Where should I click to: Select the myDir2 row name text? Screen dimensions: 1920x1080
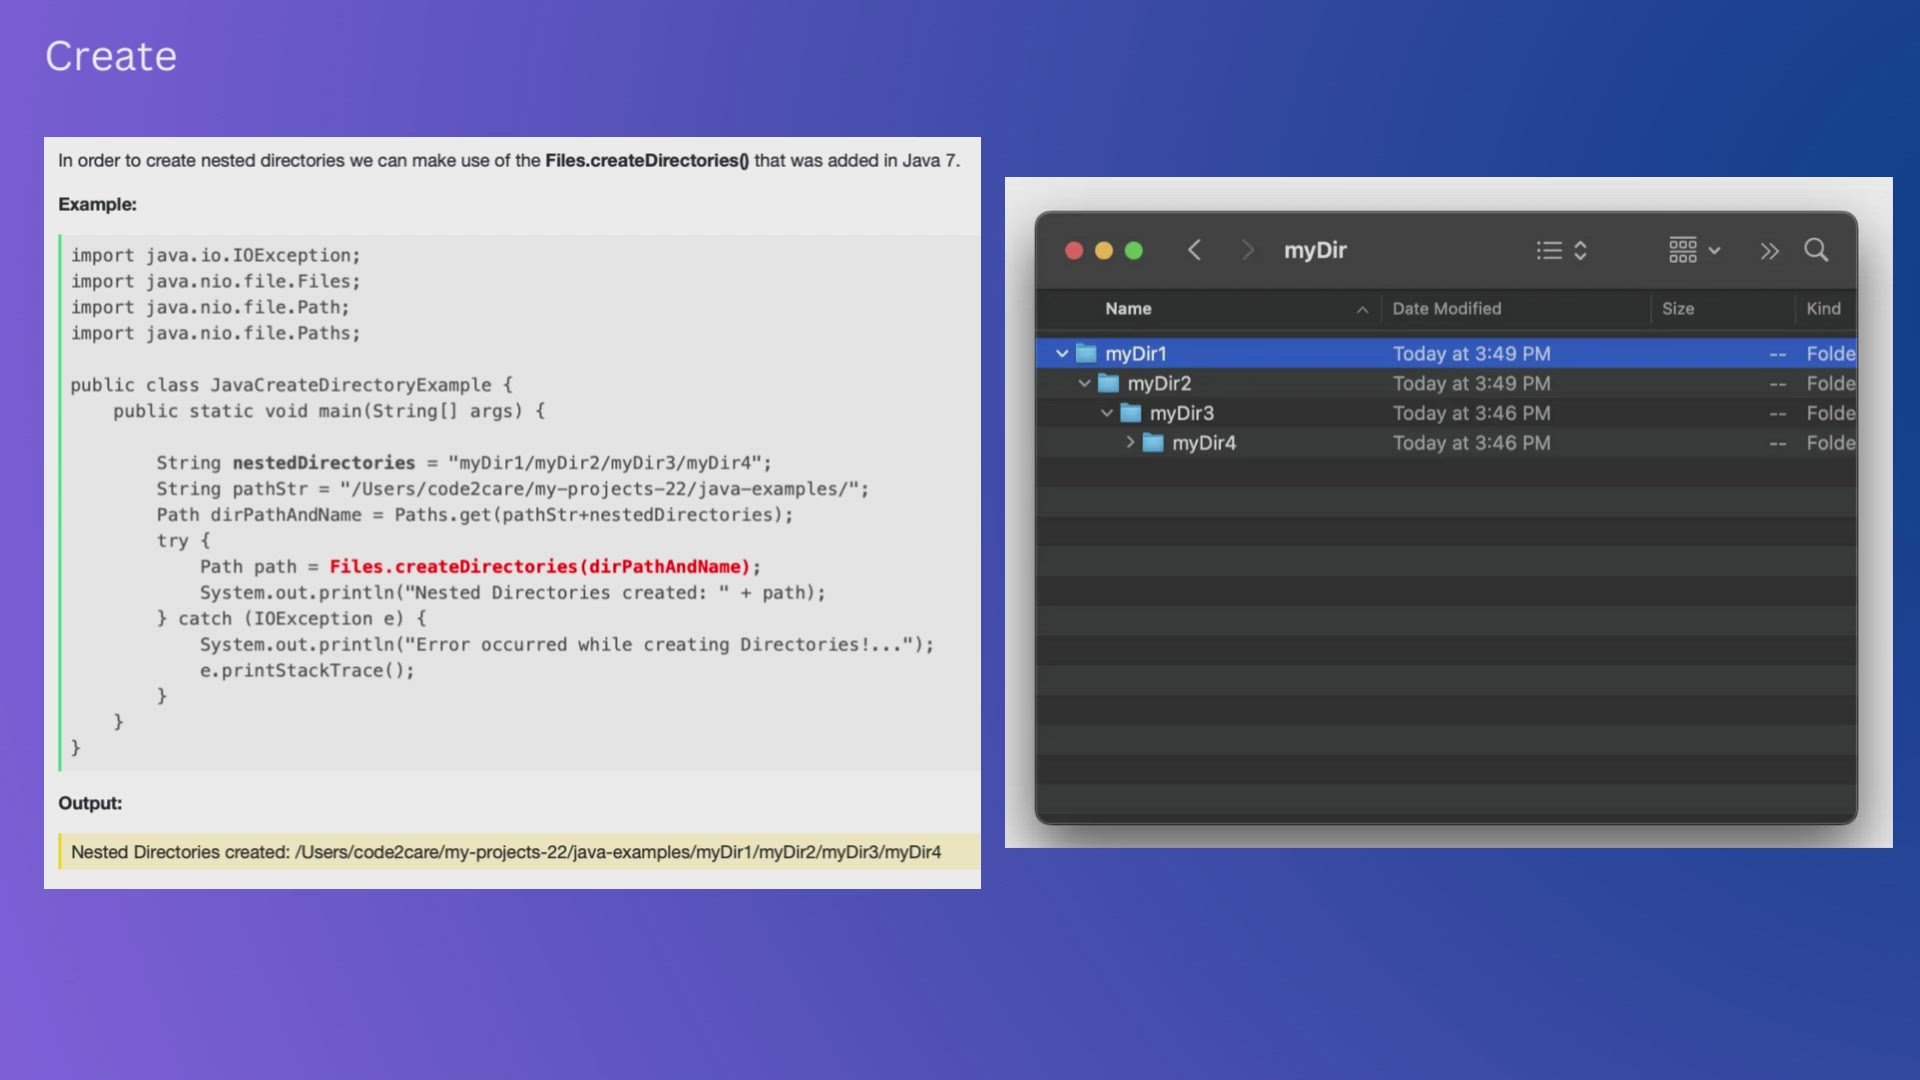point(1159,383)
